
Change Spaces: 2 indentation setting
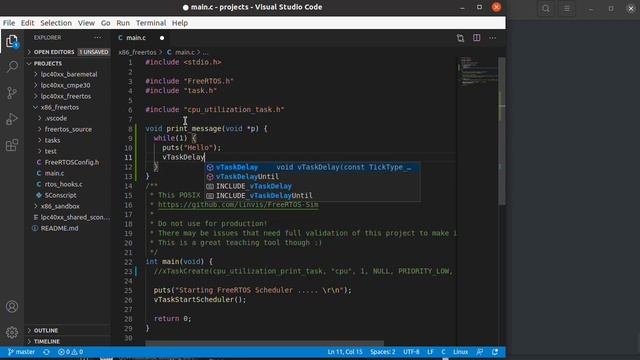(382, 352)
